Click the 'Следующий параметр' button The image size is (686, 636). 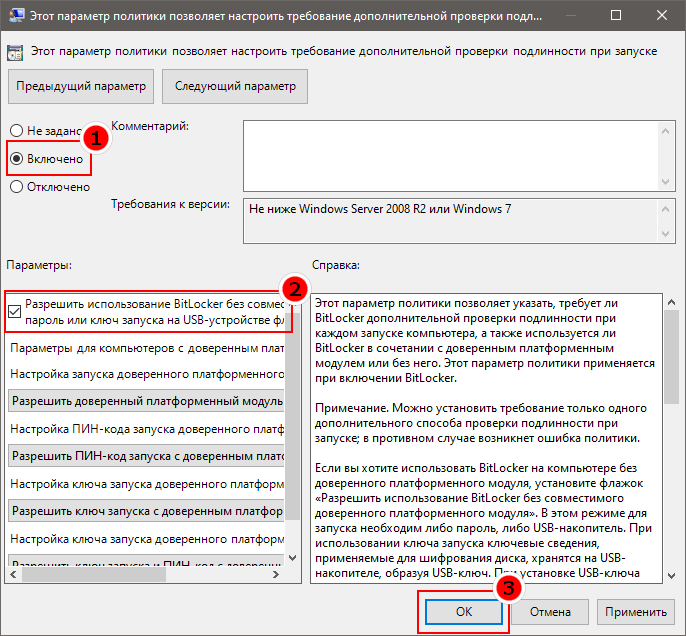pyautogui.click(x=235, y=86)
